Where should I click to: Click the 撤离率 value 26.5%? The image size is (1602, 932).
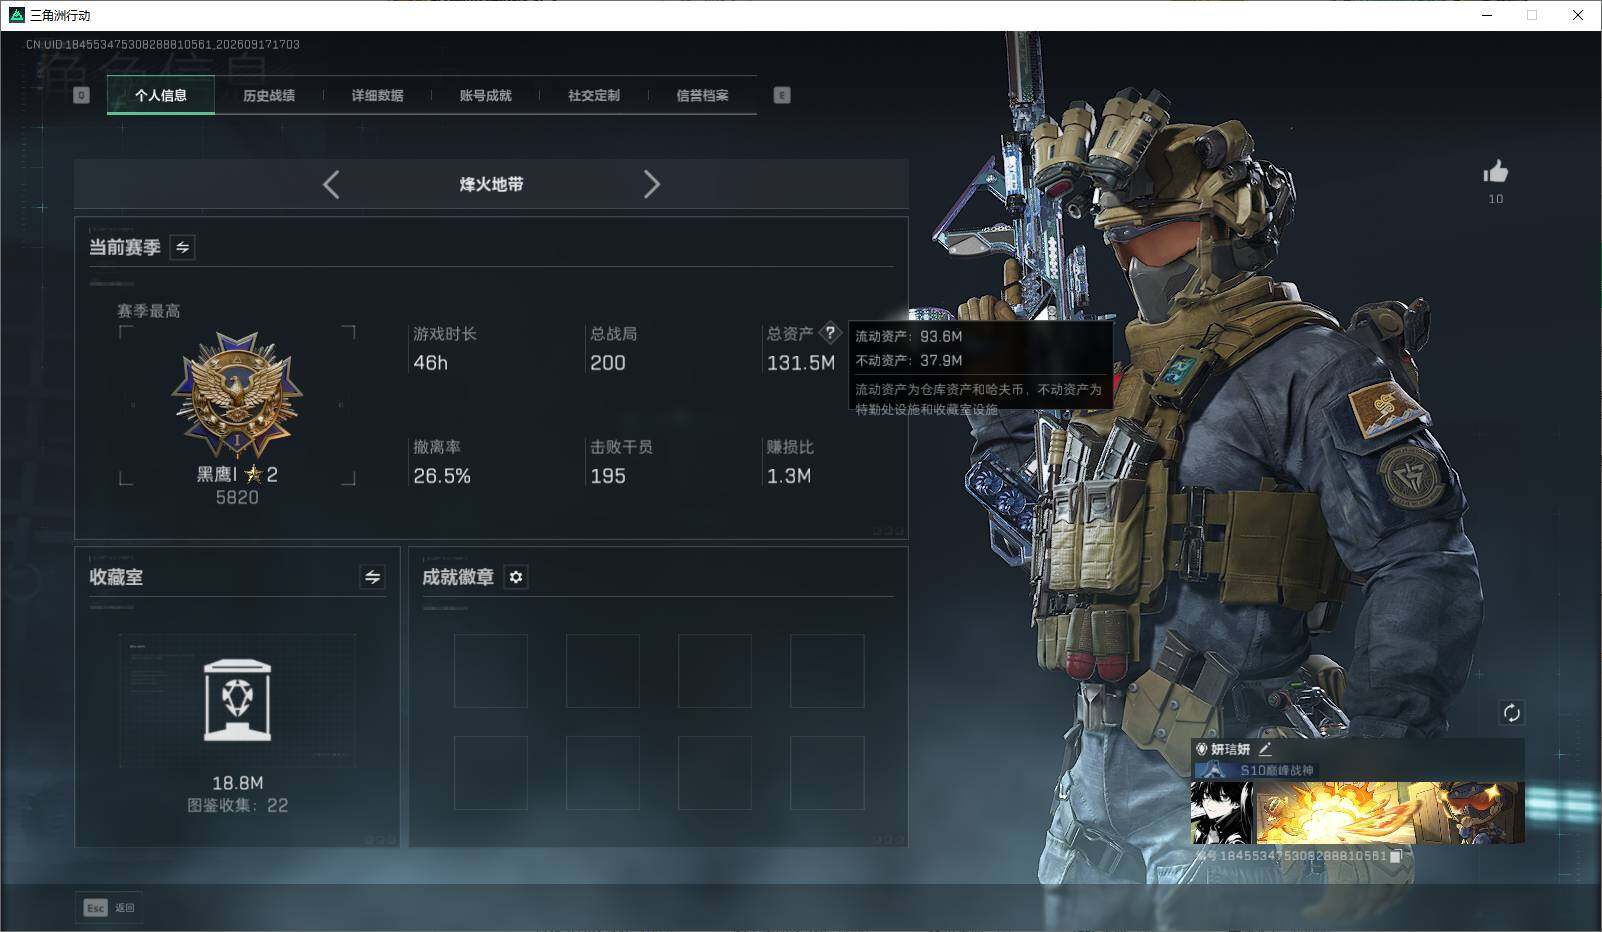pyautogui.click(x=442, y=476)
